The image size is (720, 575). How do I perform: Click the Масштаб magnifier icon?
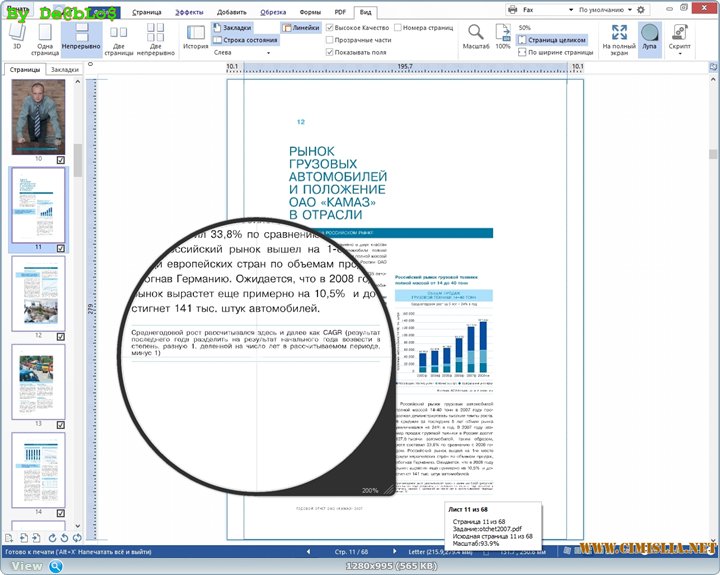click(x=475, y=36)
